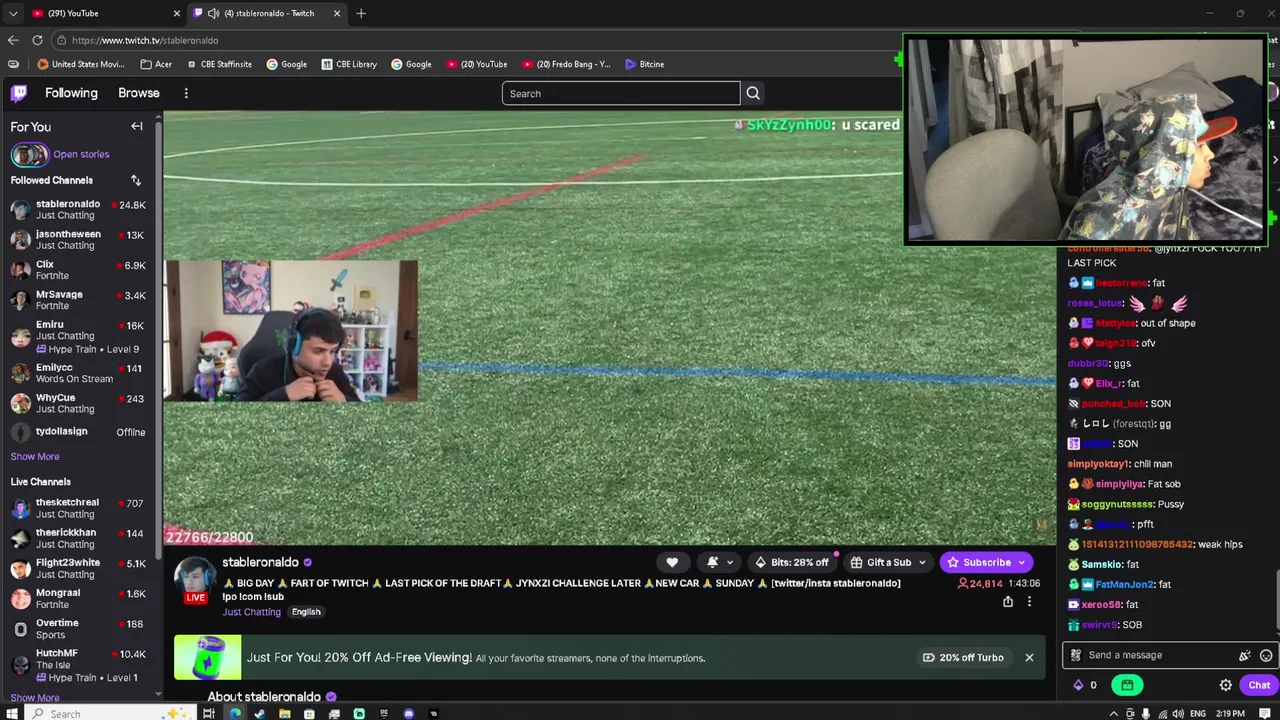Open the chat Power-ups celebration icon
Screen dimensions: 1280x720
coord(1245,655)
